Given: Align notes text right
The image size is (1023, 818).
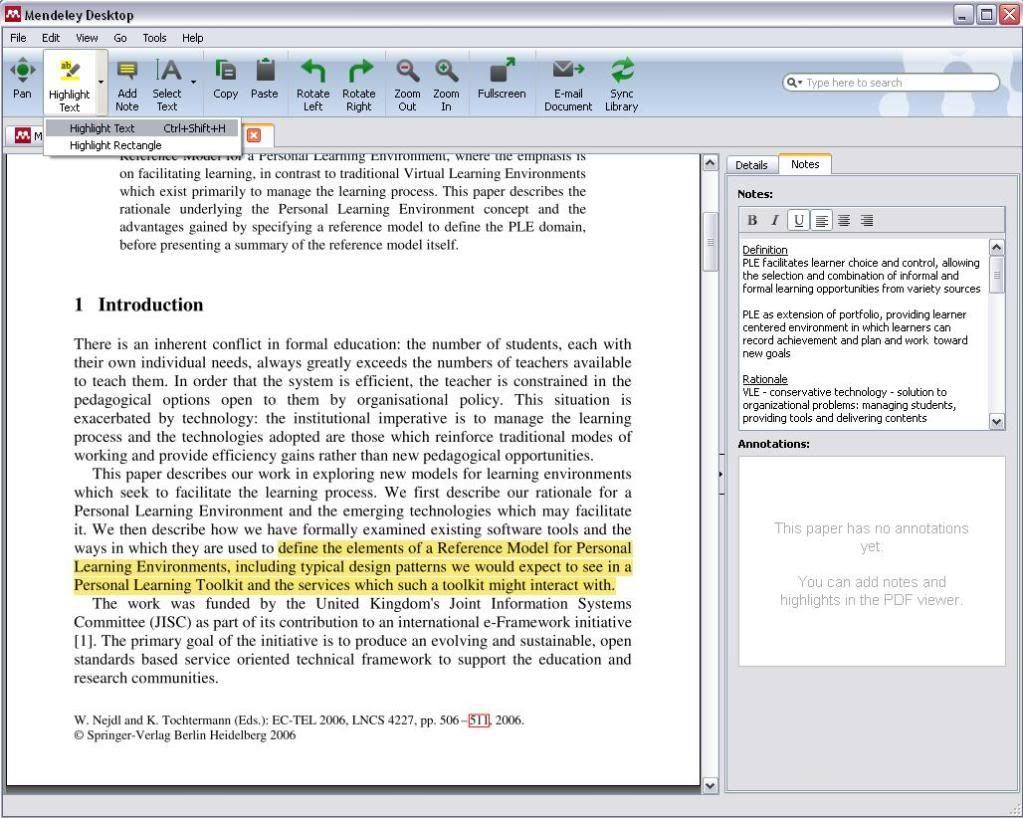Looking at the screenshot, I should coord(866,220).
